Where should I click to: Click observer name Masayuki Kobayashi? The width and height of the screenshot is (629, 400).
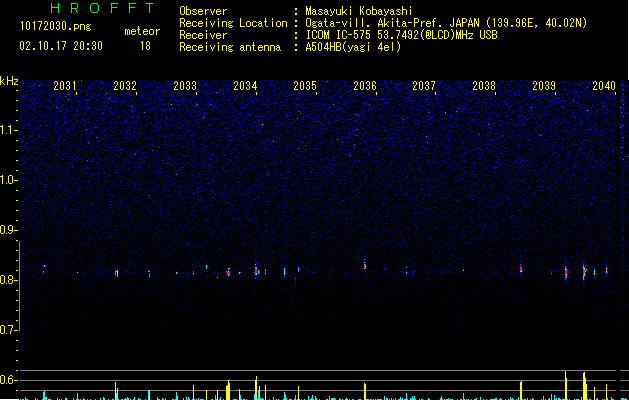(x=359, y=11)
